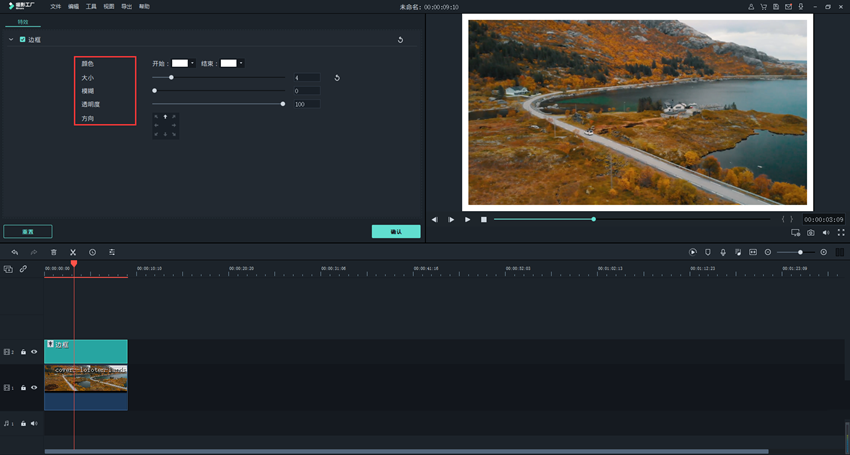This screenshot has height=455, width=850.
Task: Zoom in the timeline with the plus circle
Action: coord(823,252)
